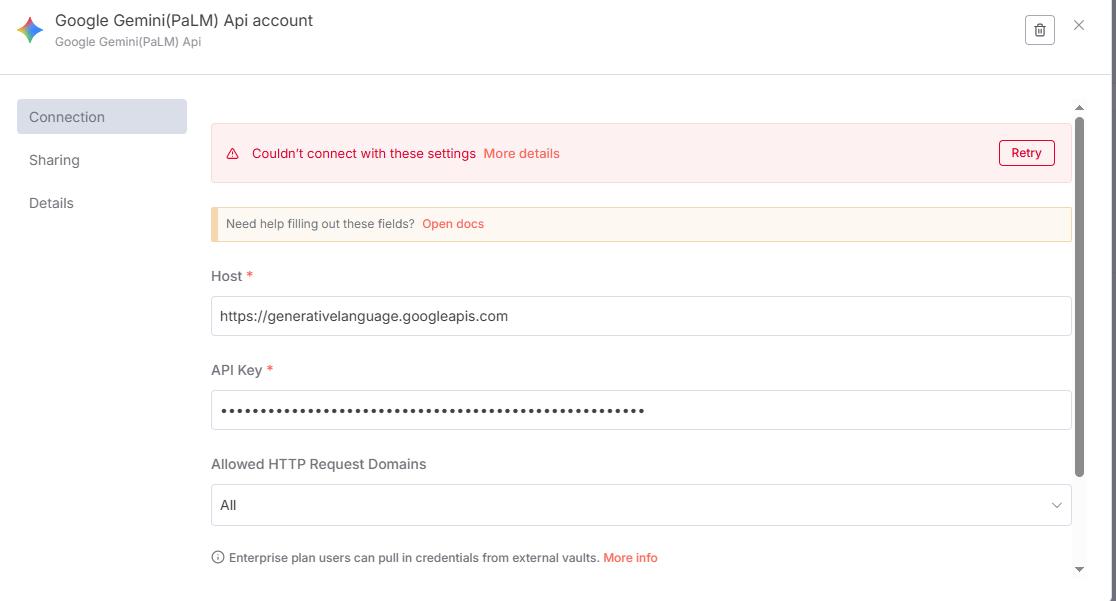The image size is (1116, 601).
Task: Close the credential dialog
Action: 1079,25
